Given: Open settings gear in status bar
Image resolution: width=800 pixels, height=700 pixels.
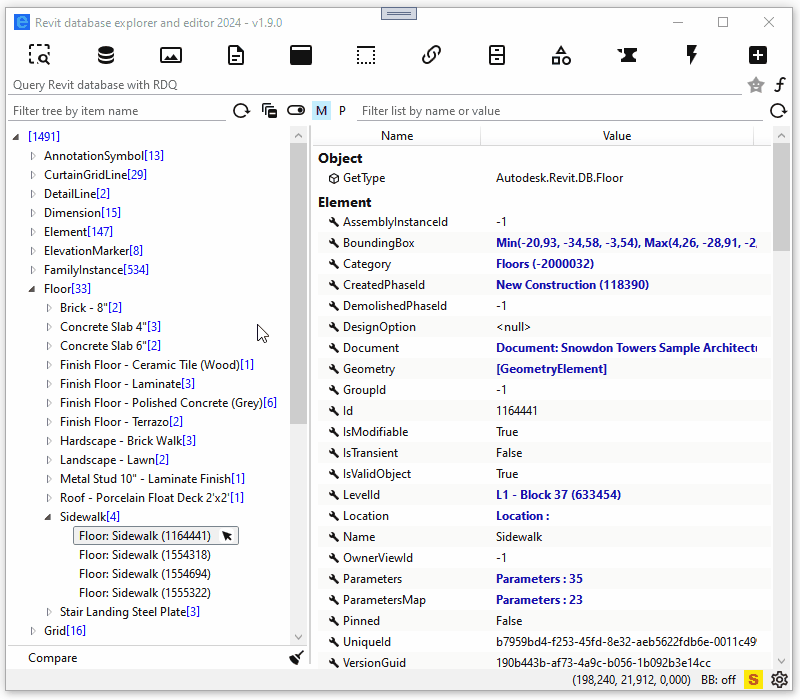Looking at the screenshot, I should click(779, 680).
